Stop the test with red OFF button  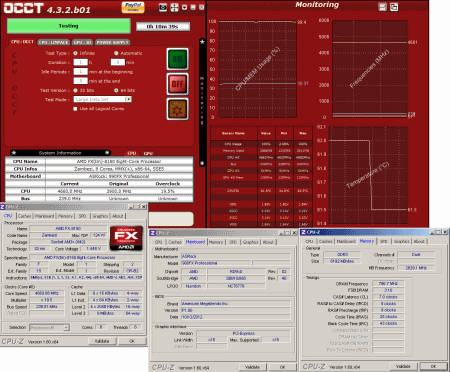177,84
